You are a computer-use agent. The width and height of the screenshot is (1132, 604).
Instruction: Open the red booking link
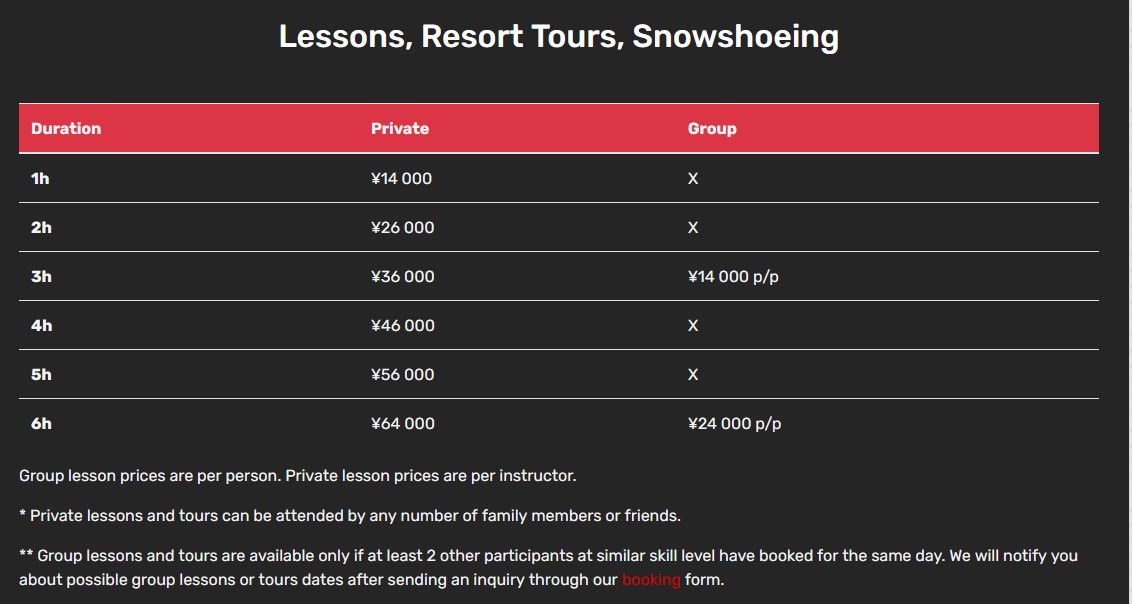650,579
